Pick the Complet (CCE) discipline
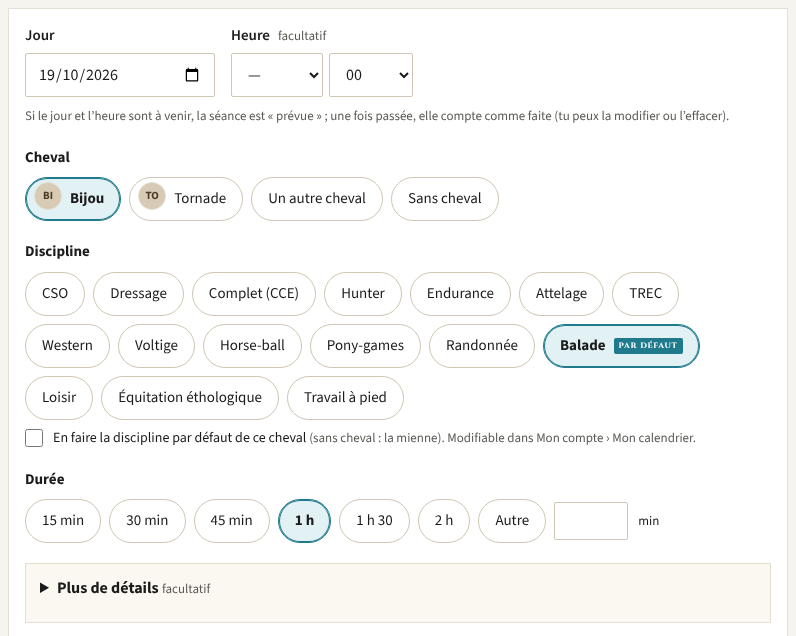796x636 pixels. click(x=253, y=294)
